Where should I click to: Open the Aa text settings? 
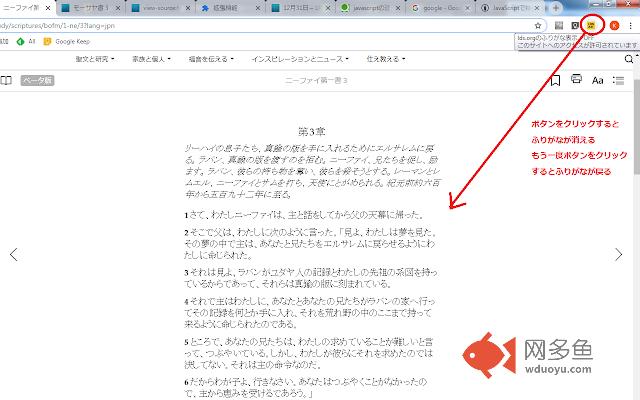click(x=598, y=80)
